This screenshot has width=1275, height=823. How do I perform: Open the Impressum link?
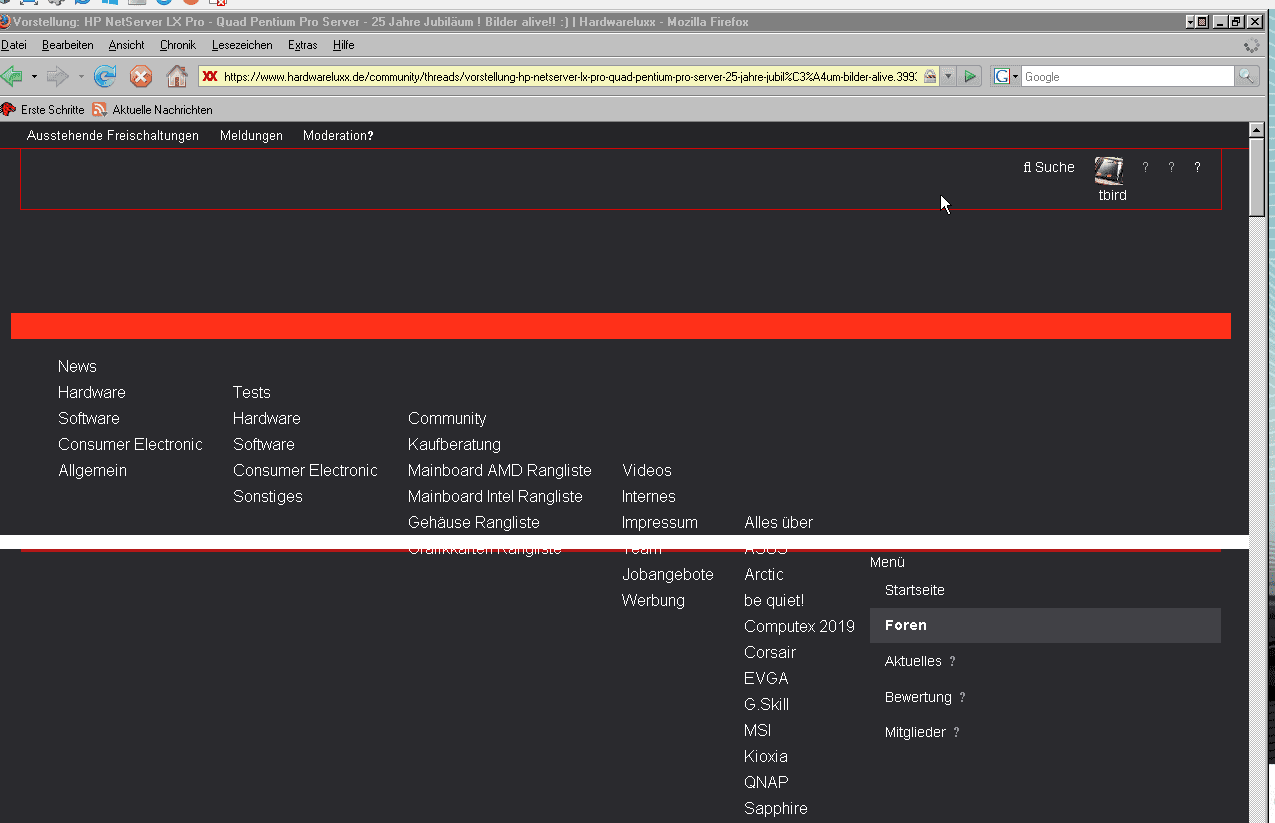[x=660, y=522]
